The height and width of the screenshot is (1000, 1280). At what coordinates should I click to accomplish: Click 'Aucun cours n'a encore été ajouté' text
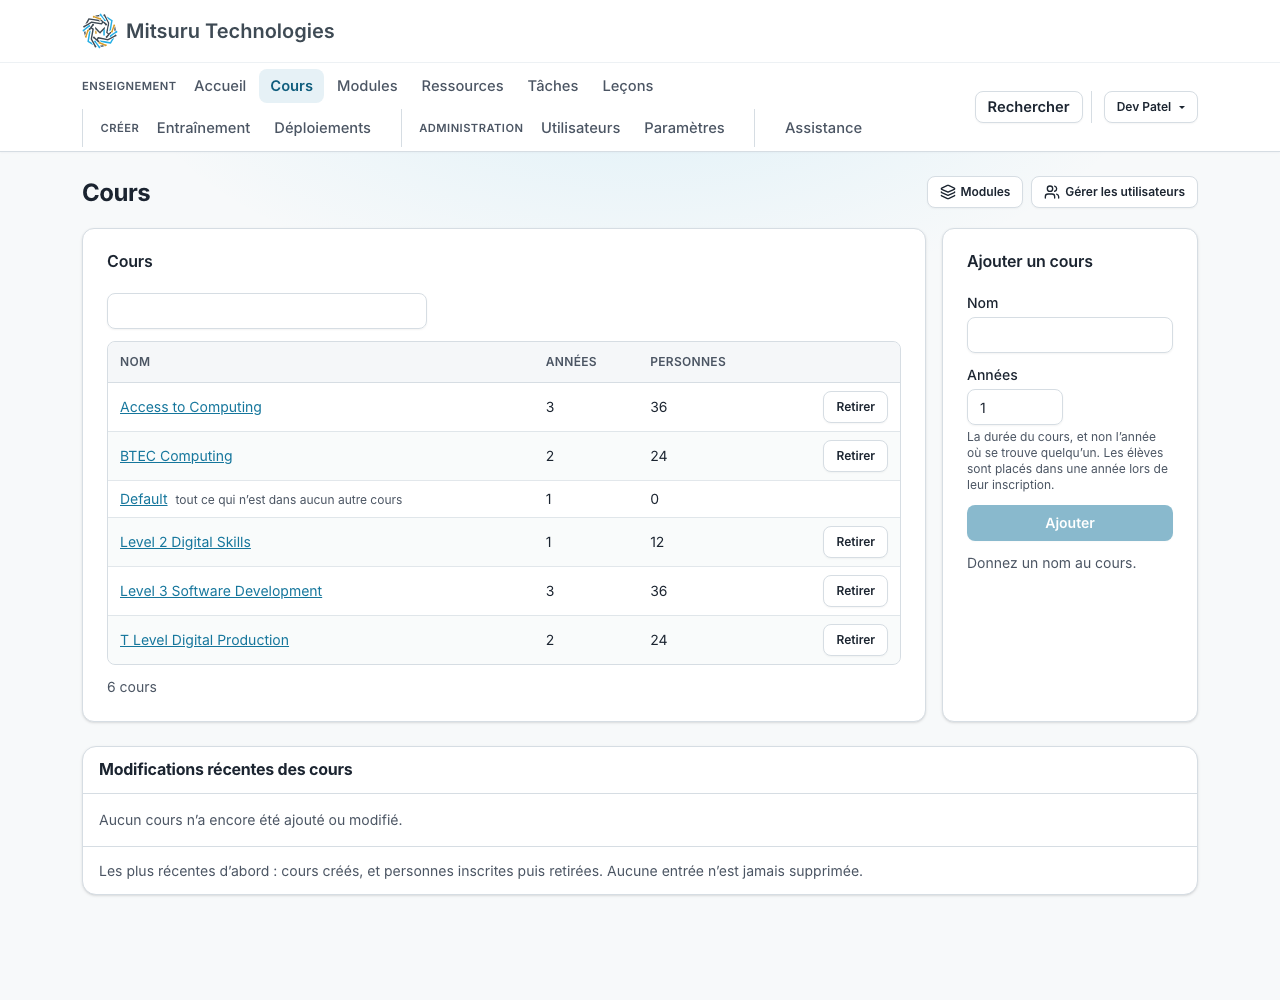tap(251, 820)
